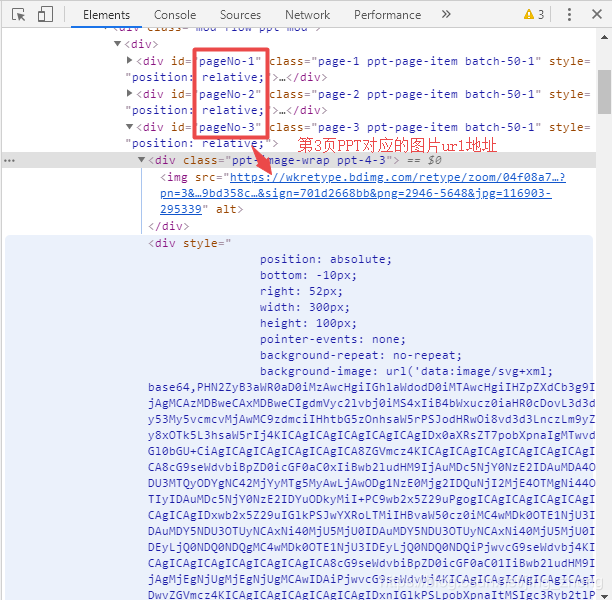Viewport: 612px width, 600px height.
Task: Collapse the ppt-image-wrap div node
Action: [x=141, y=160]
